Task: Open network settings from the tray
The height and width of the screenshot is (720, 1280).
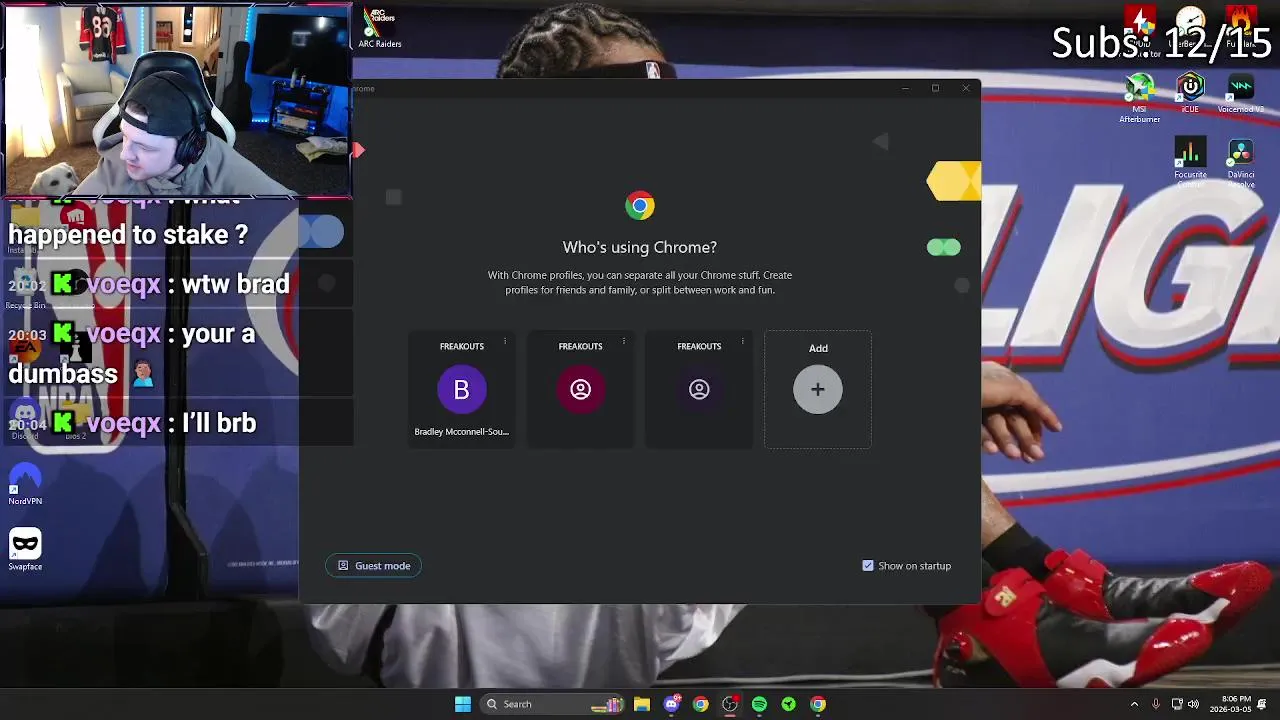Action: [1177, 704]
